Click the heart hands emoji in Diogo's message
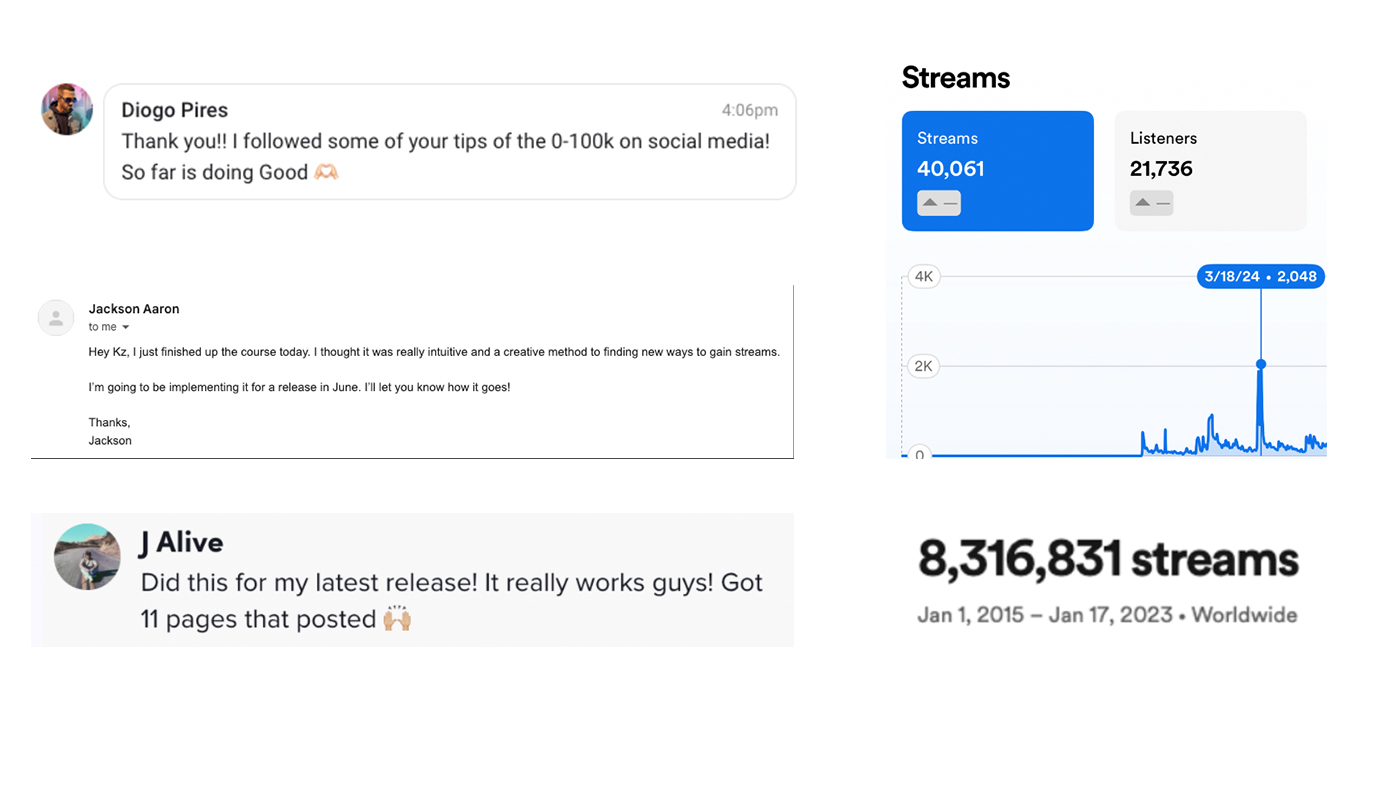The height and width of the screenshot is (790, 1400). [326, 172]
